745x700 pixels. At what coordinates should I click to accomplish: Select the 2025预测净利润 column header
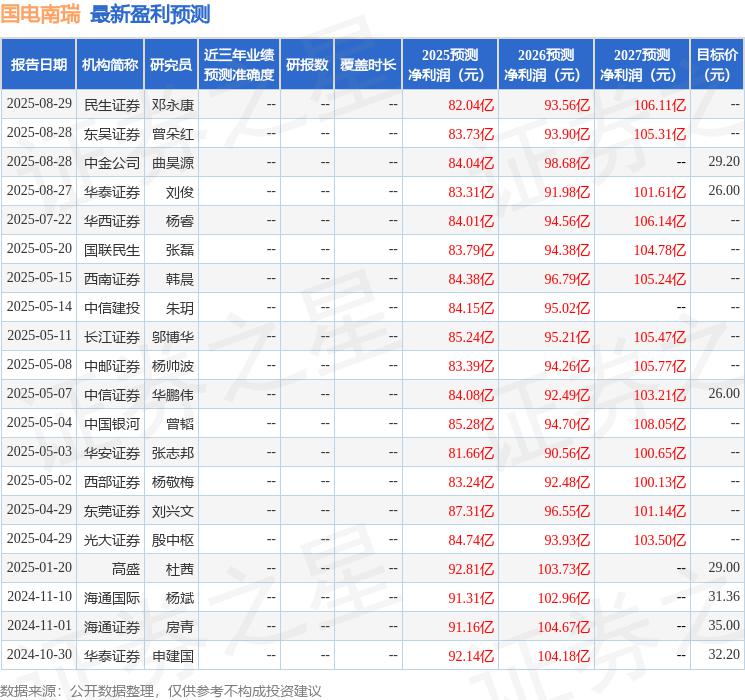450,65
